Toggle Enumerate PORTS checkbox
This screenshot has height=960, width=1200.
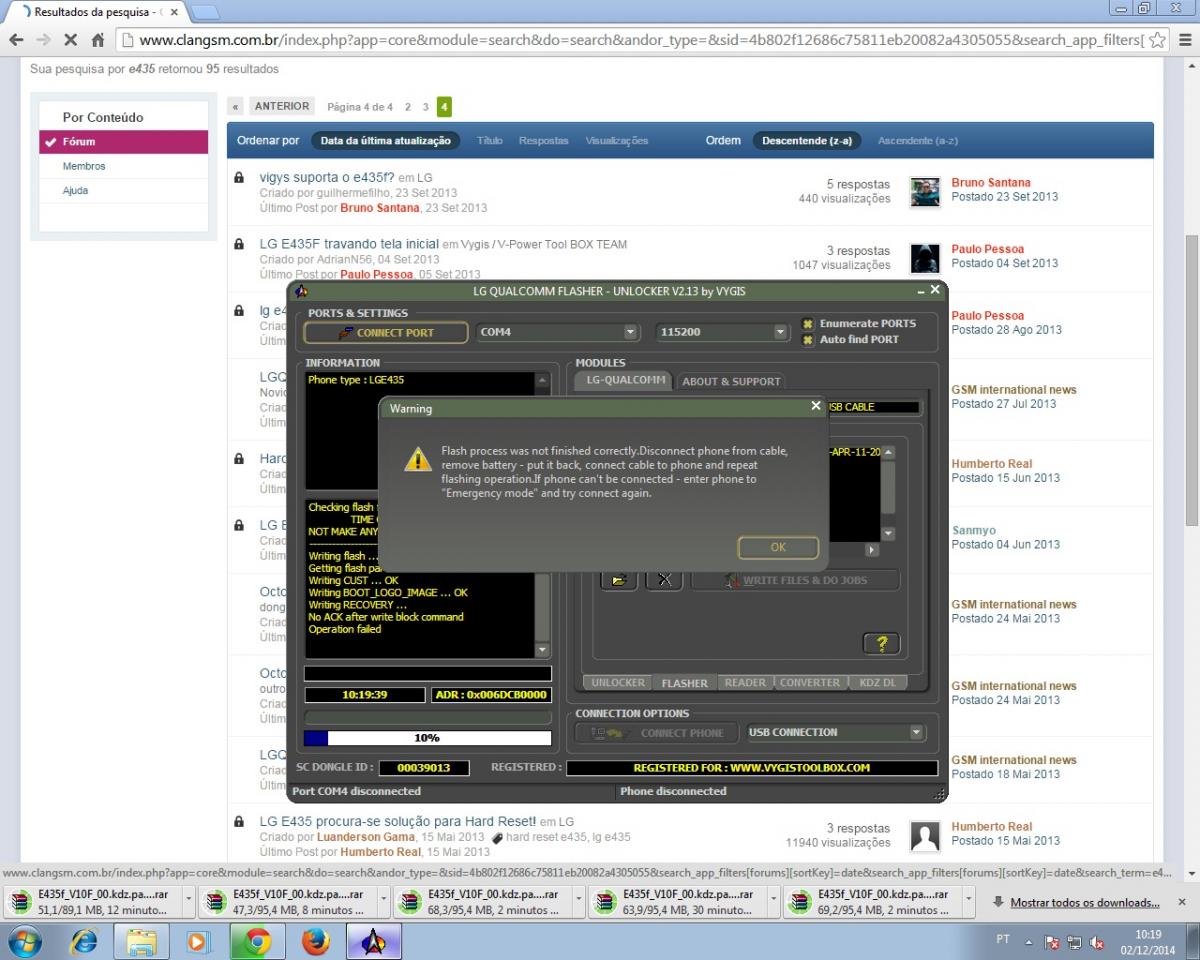click(x=808, y=324)
